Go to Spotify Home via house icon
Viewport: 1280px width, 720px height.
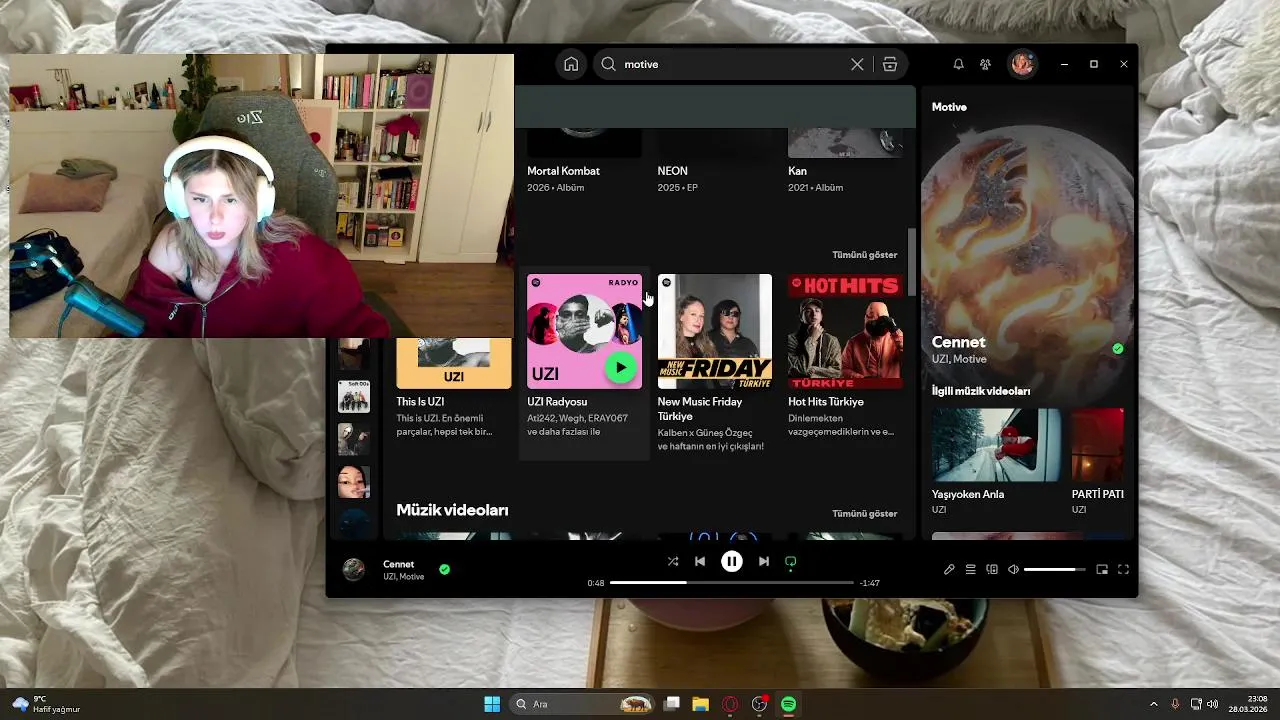click(x=571, y=64)
